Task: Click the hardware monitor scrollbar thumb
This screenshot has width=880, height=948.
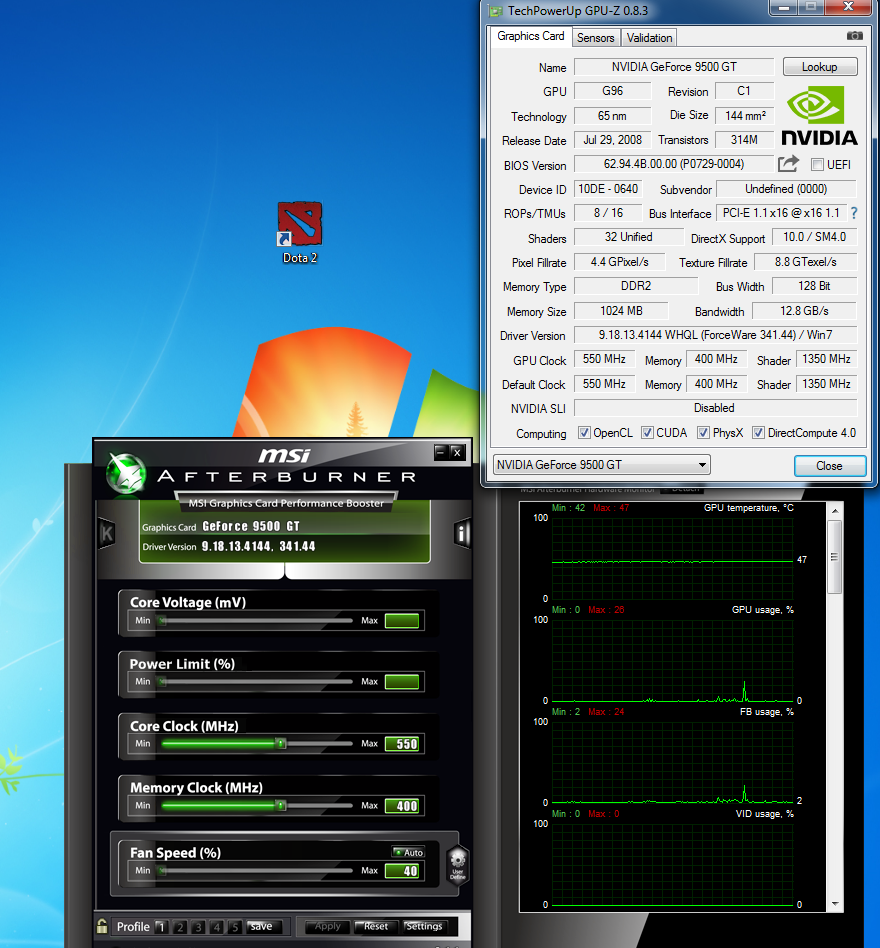Action: [835, 557]
